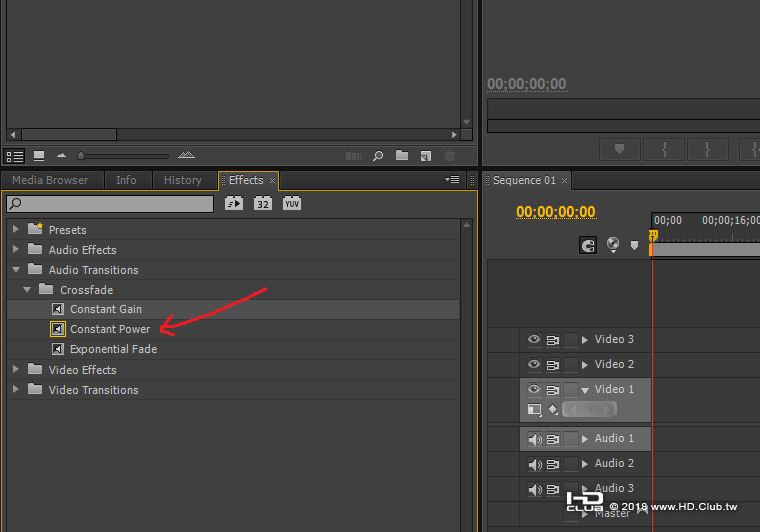Mute the Audio 1 track
Screen dimensions: 760x532
point(535,439)
